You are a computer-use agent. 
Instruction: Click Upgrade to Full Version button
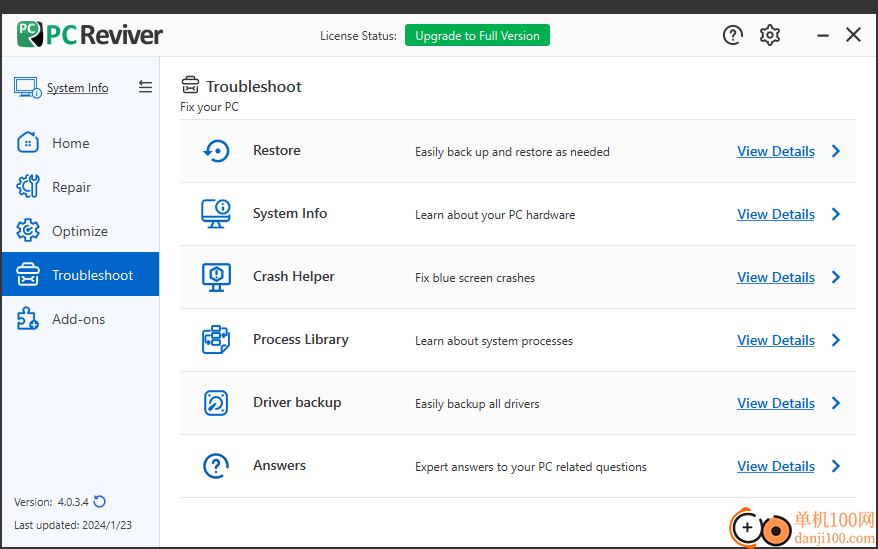pyautogui.click(x=477, y=35)
